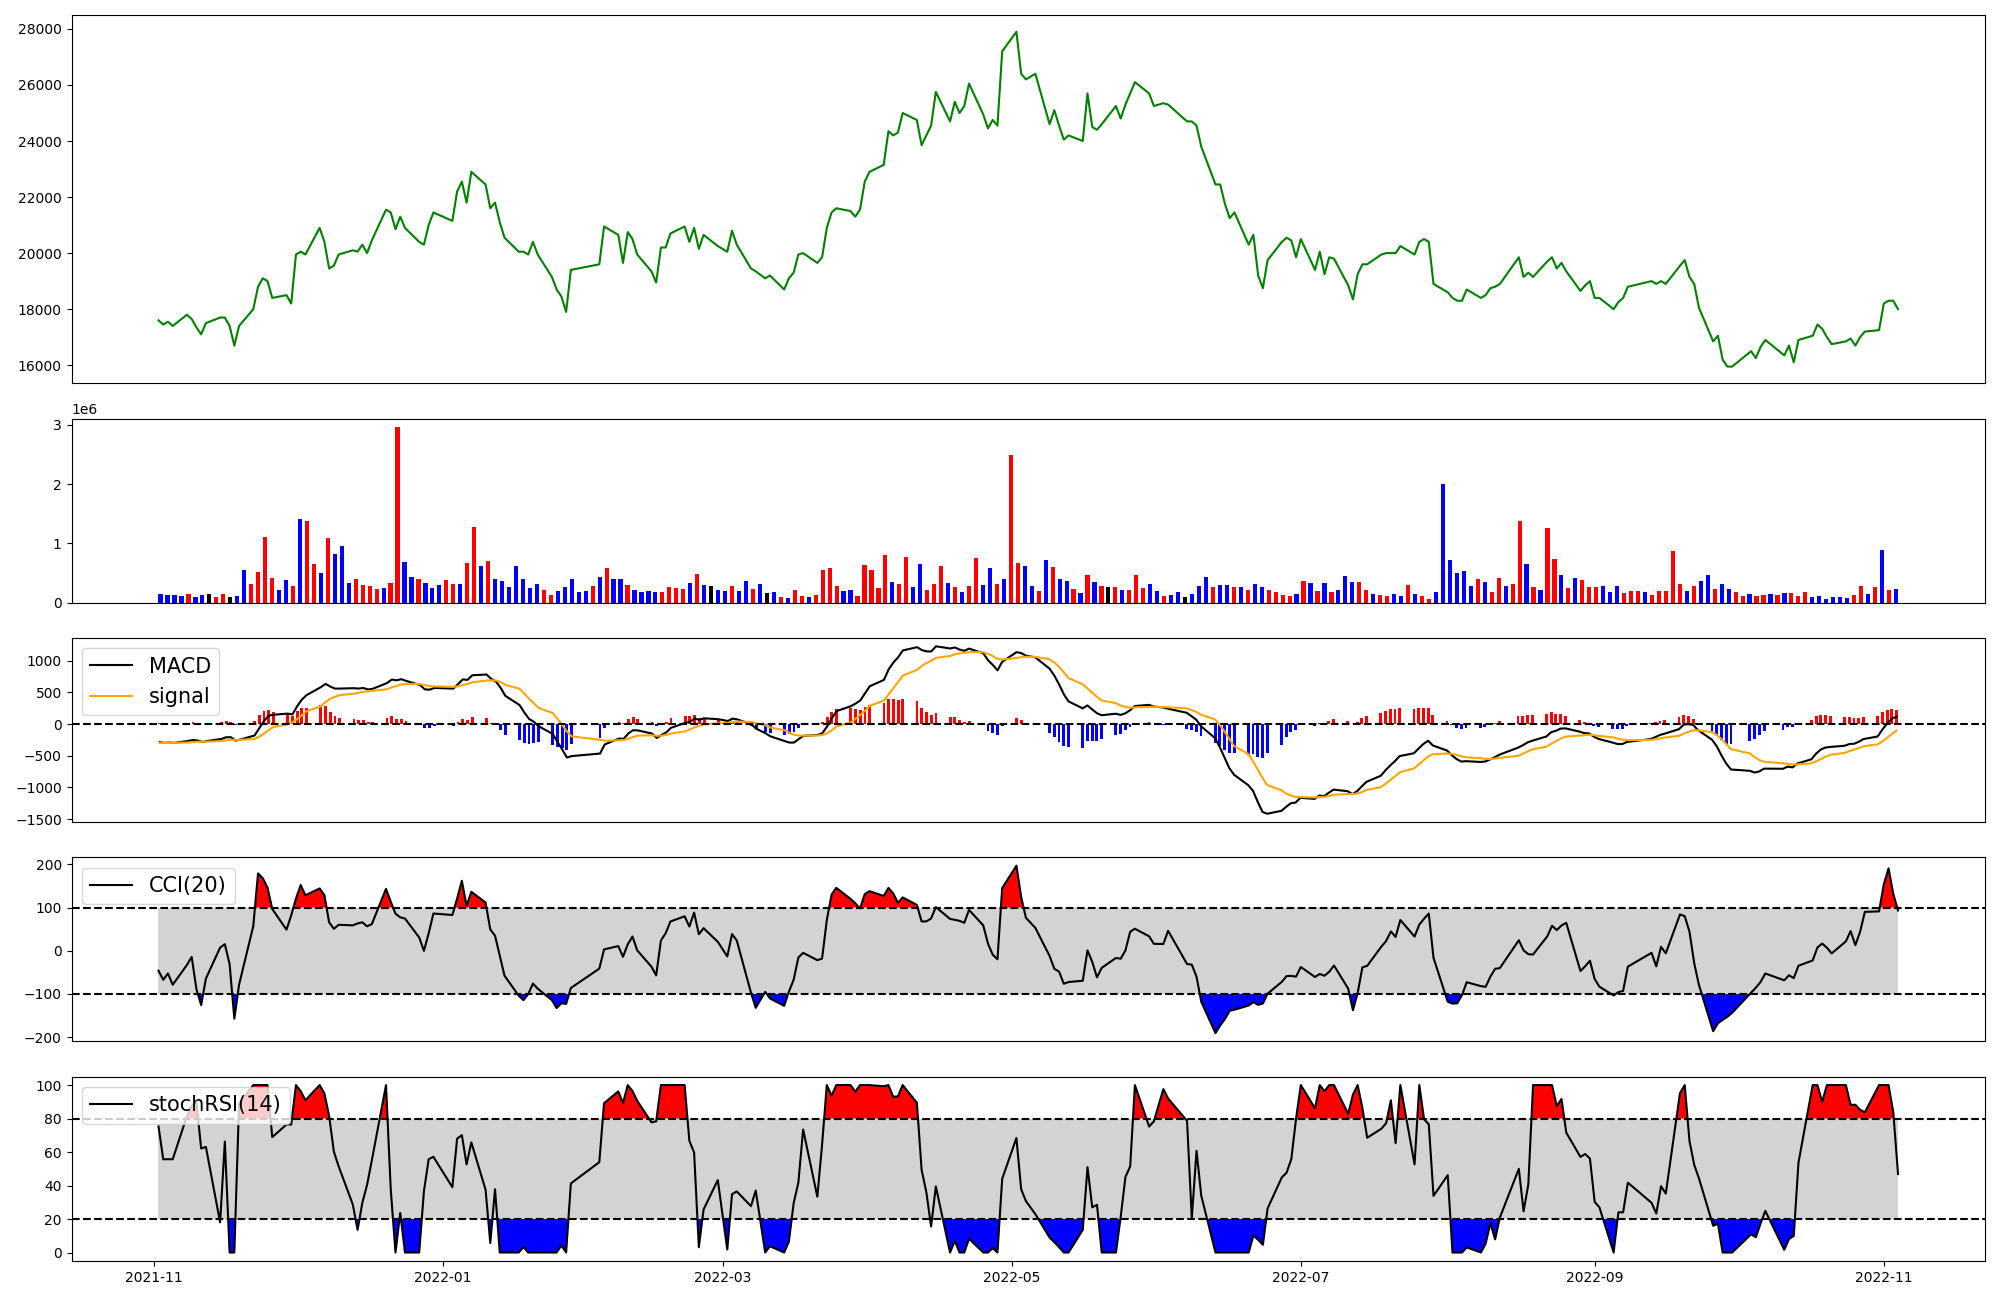Click the 2022-03 x-axis date label
Screen dimensions: 2000x1300
click(x=722, y=1277)
